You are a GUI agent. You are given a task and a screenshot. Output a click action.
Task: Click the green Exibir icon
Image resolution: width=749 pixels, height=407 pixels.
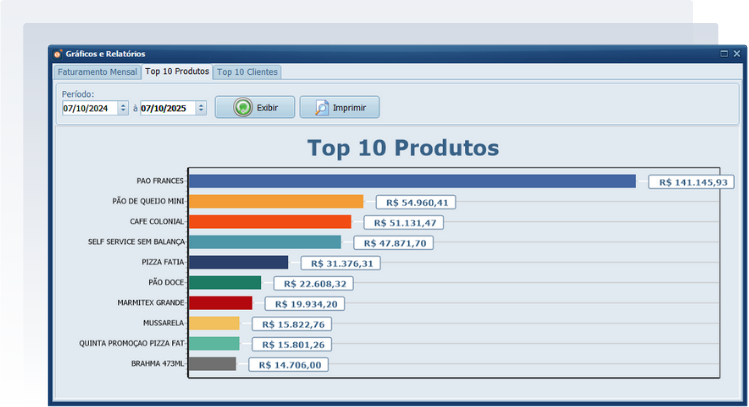tap(242, 107)
